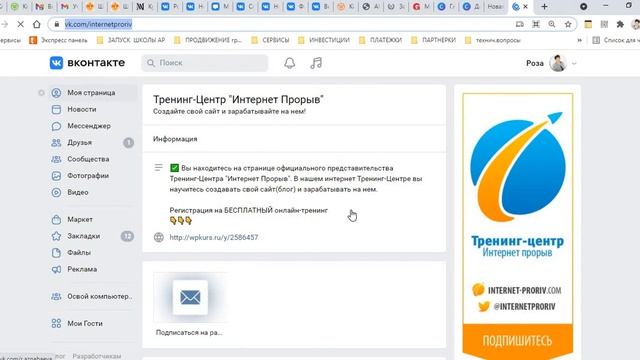
Task: Open 'Мессенджер' in sidebar
Action: point(89,126)
